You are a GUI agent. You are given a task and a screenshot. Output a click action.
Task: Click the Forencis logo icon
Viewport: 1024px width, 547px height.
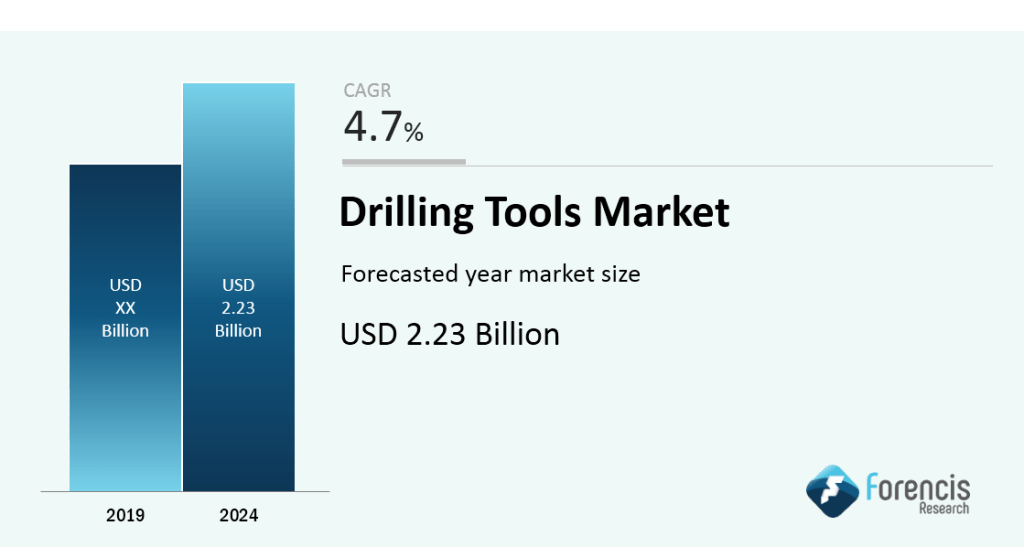coord(832,492)
